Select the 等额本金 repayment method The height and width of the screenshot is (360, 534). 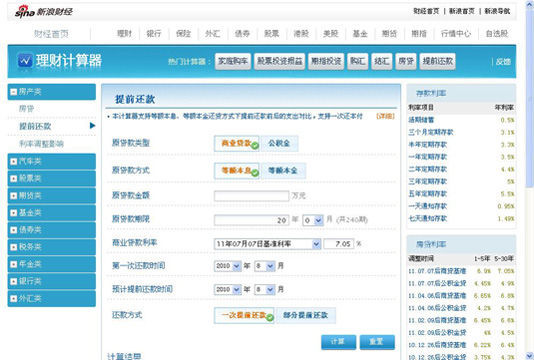(x=283, y=171)
